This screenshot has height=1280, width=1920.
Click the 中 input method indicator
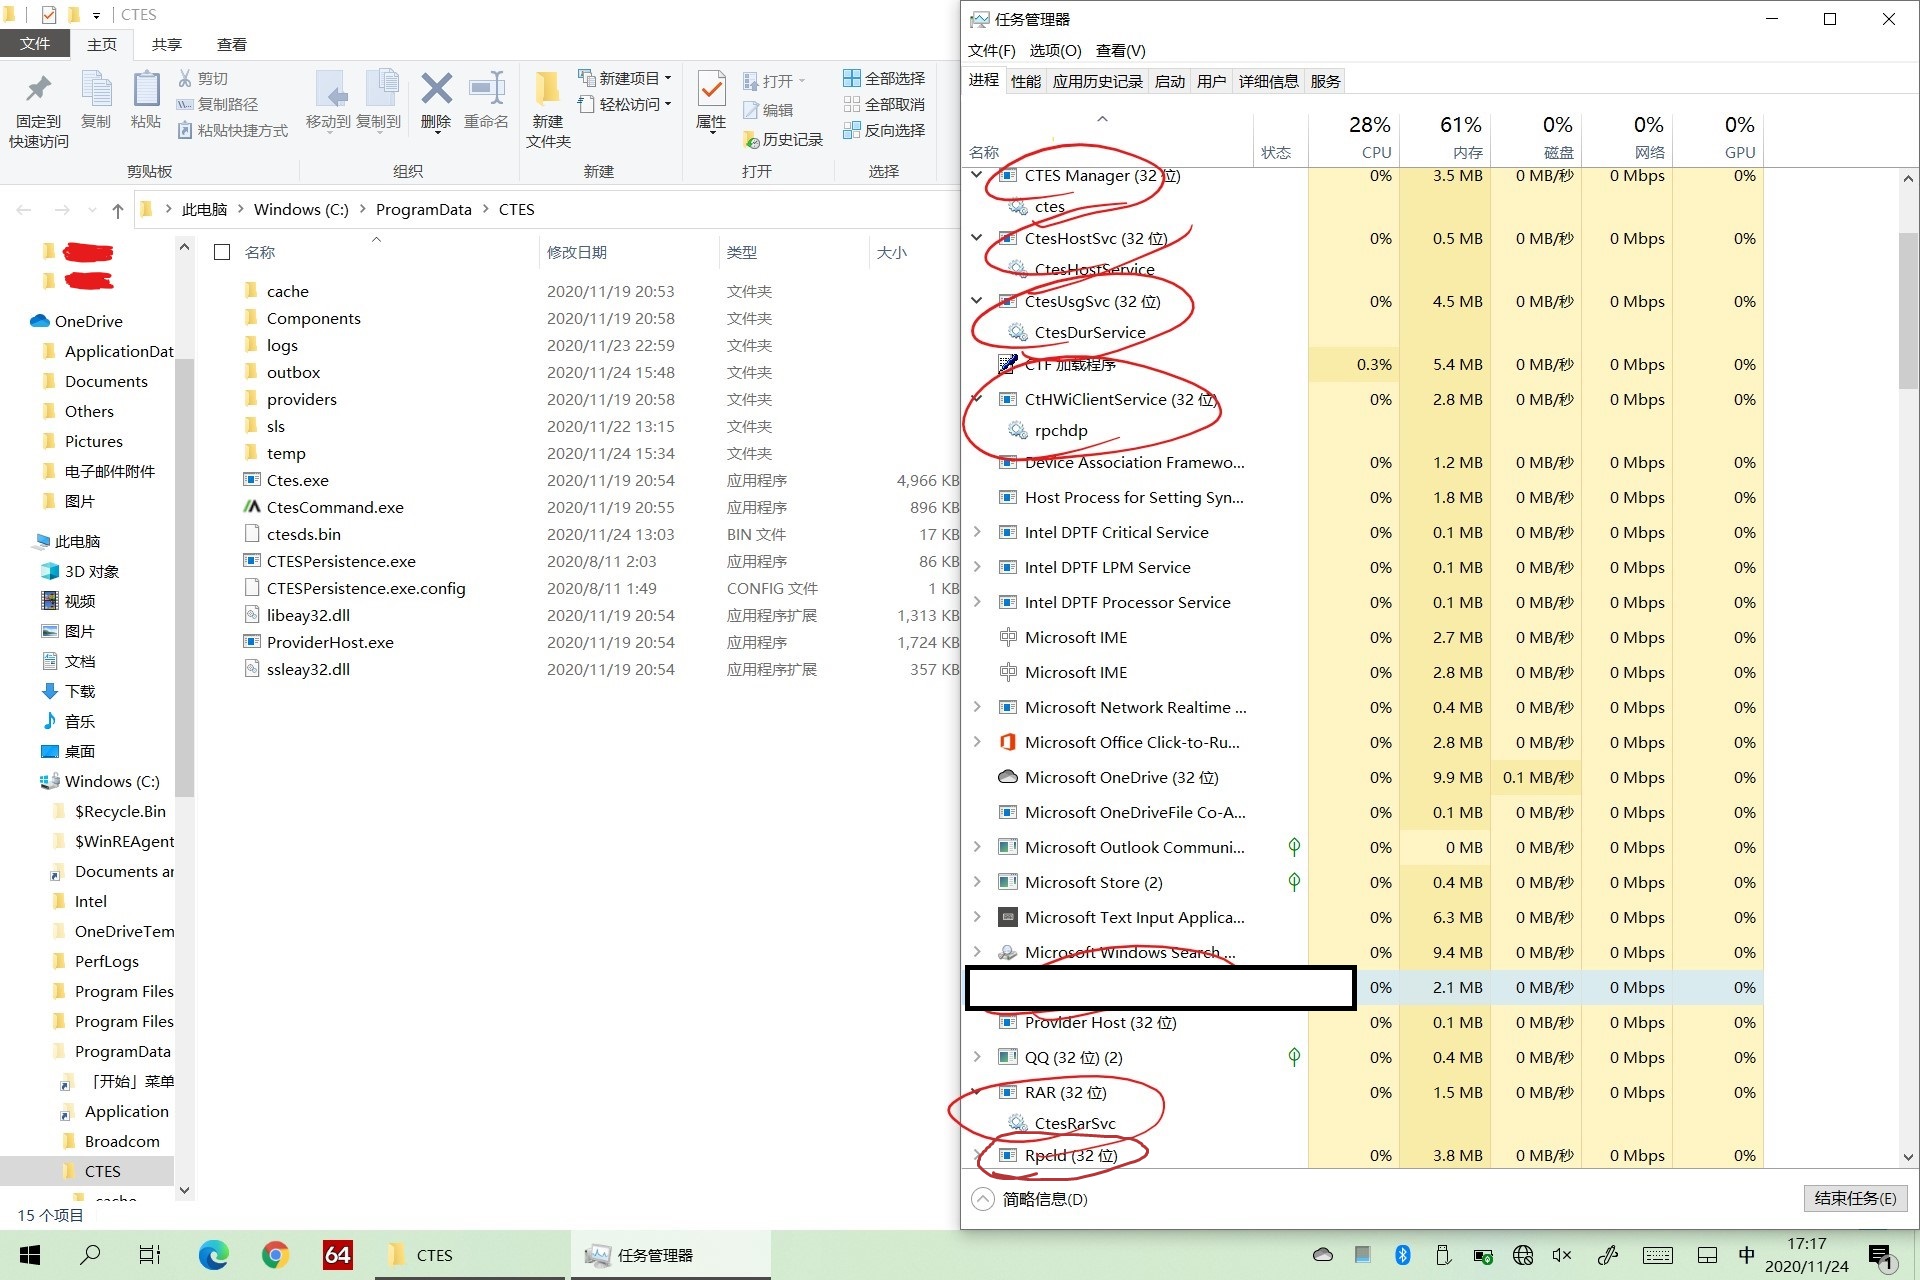click(1746, 1255)
